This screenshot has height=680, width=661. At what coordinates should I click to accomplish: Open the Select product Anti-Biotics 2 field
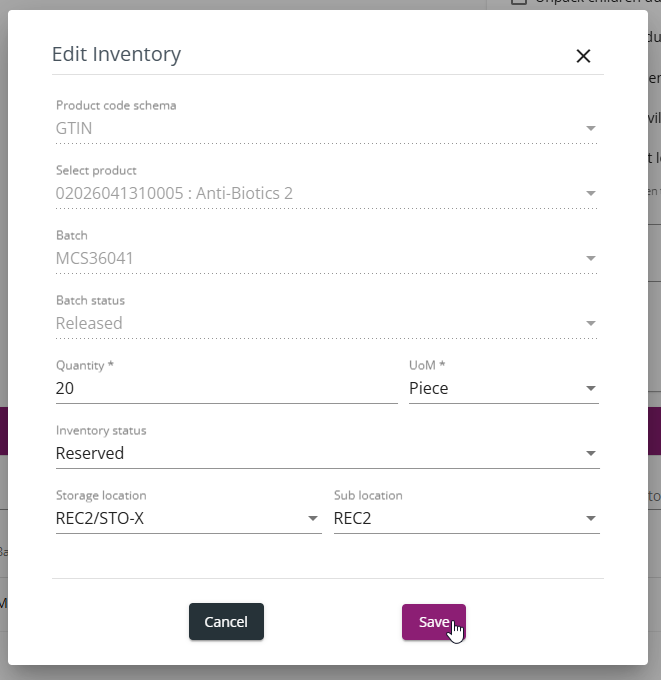[327, 193]
